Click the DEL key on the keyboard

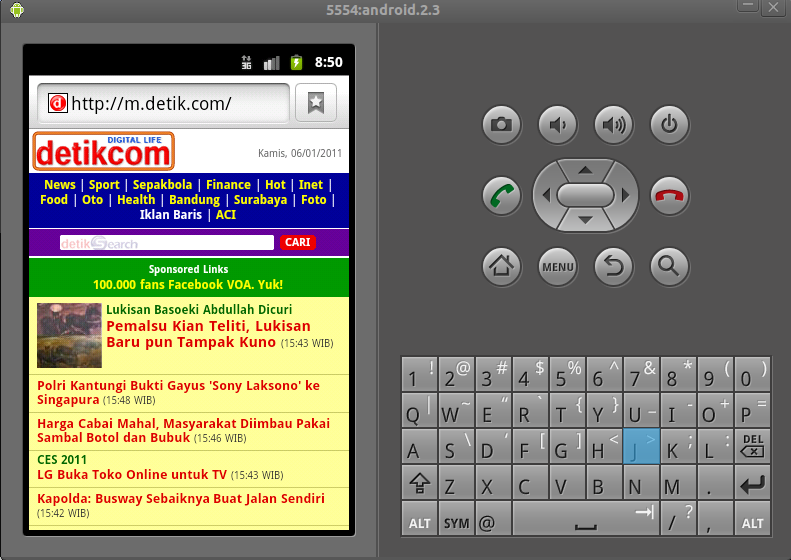click(753, 446)
